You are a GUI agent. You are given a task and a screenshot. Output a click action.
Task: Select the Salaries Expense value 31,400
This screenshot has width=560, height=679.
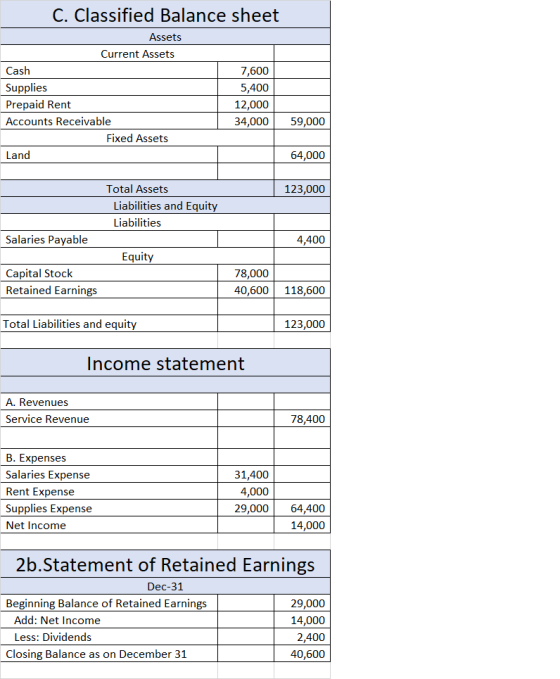click(x=246, y=475)
